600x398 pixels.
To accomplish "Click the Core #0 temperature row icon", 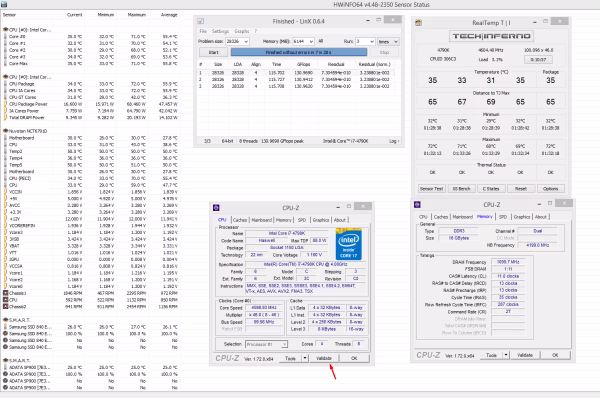I will tap(5, 36).
